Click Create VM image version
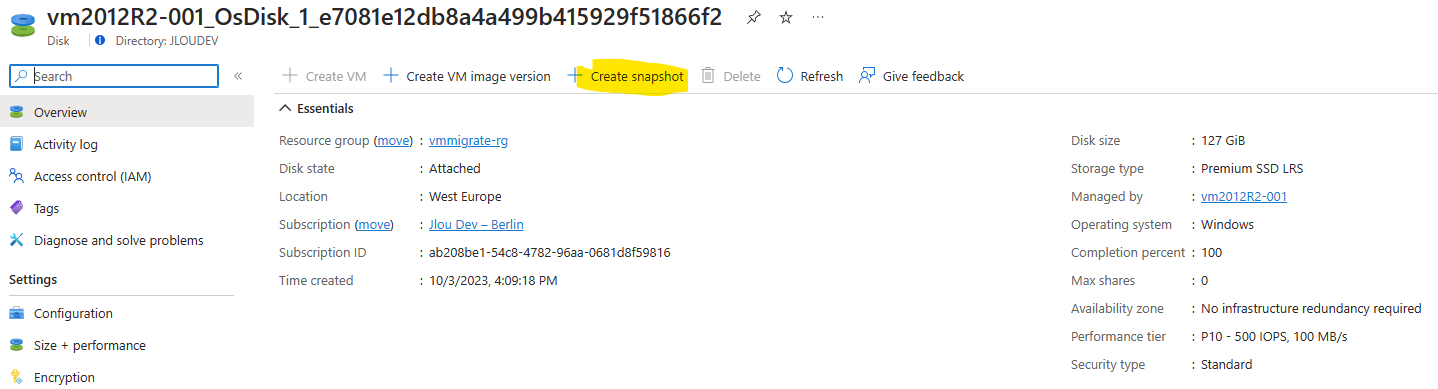 pyautogui.click(x=467, y=76)
